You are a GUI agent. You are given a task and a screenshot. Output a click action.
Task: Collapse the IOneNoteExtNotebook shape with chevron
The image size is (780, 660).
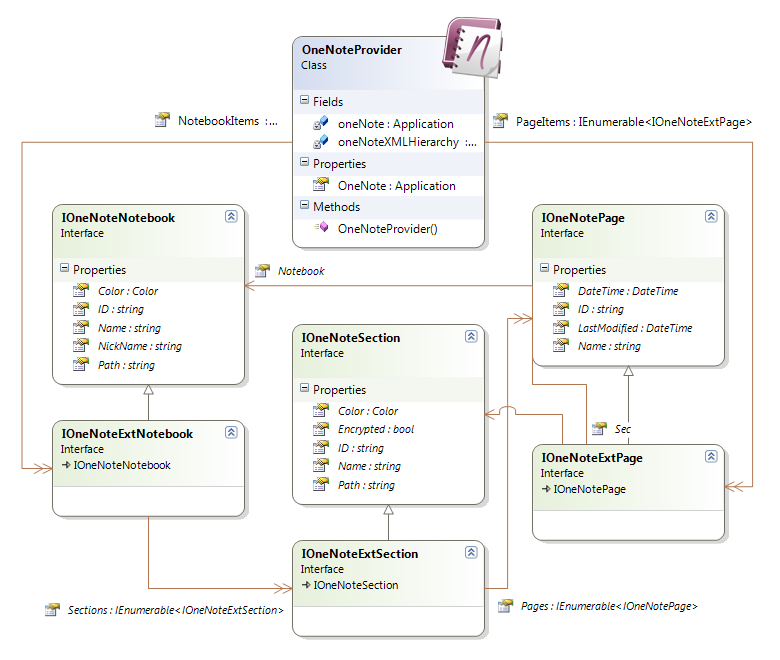(231, 432)
